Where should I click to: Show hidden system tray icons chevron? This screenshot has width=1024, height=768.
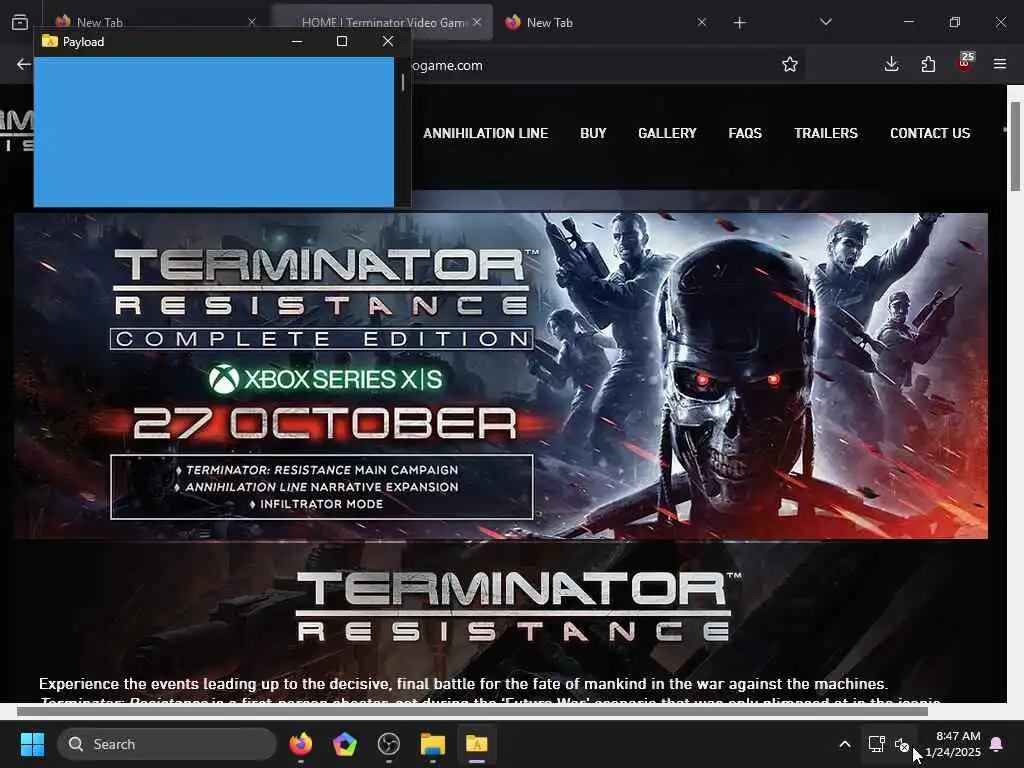pyautogui.click(x=844, y=744)
